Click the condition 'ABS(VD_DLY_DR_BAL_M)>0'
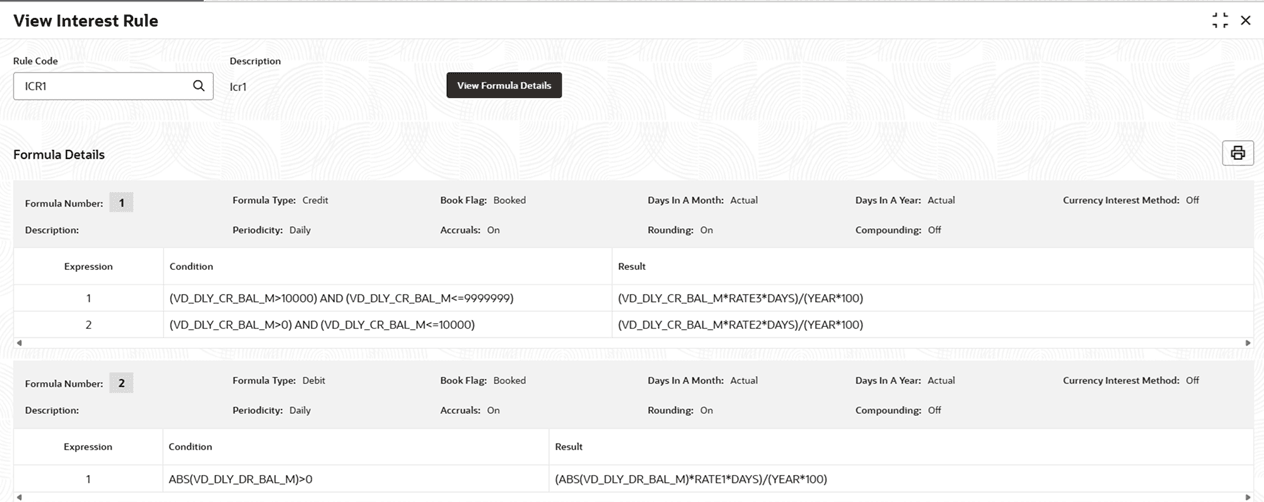This screenshot has width=1264, height=502. [x=241, y=479]
